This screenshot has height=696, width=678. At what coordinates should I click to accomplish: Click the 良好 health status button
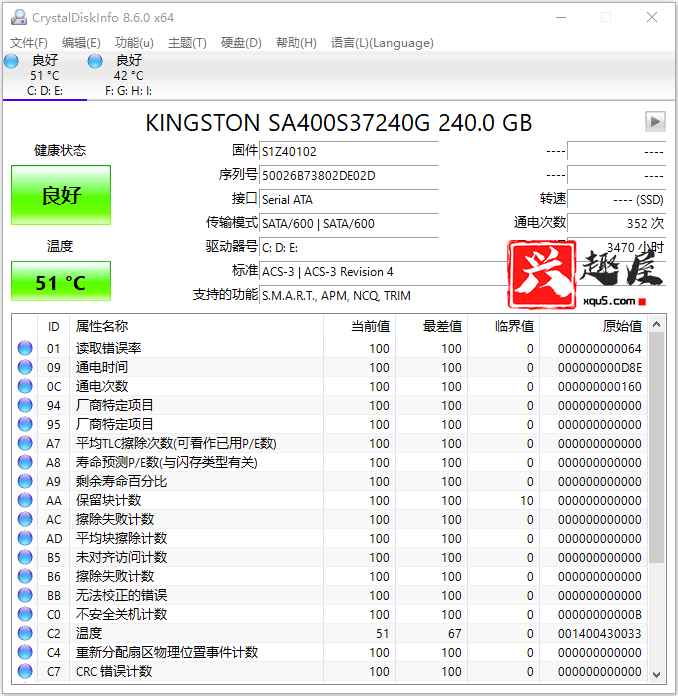tap(61, 195)
